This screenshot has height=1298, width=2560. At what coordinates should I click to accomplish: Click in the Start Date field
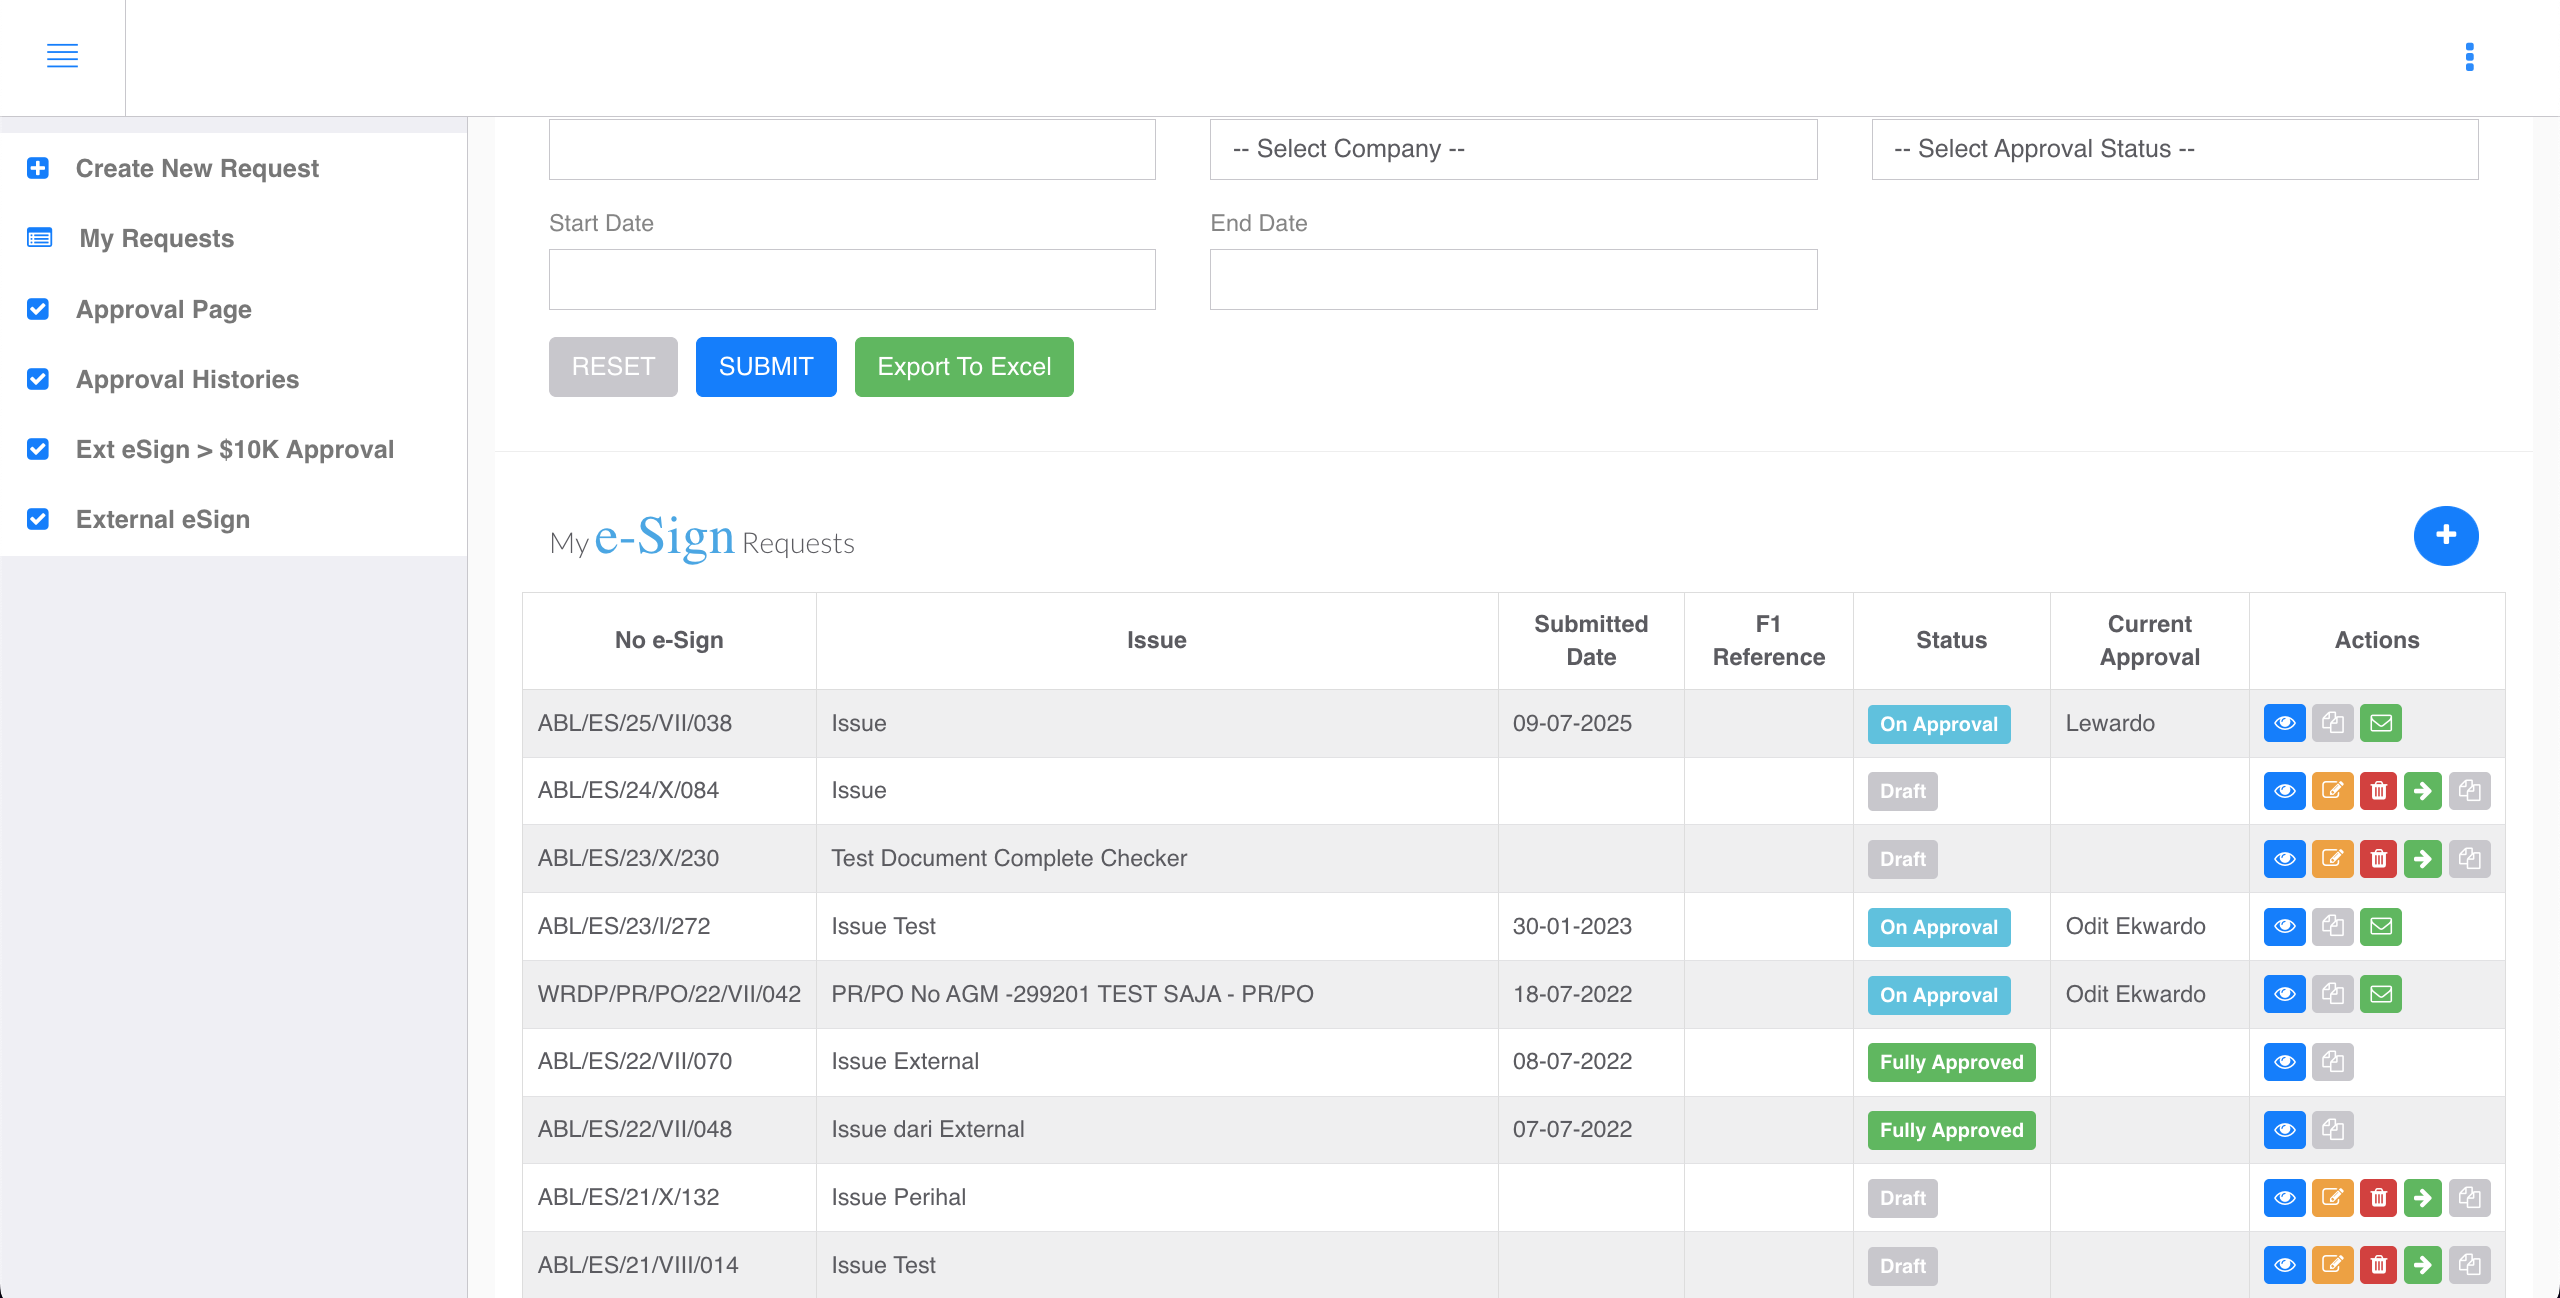(851, 279)
